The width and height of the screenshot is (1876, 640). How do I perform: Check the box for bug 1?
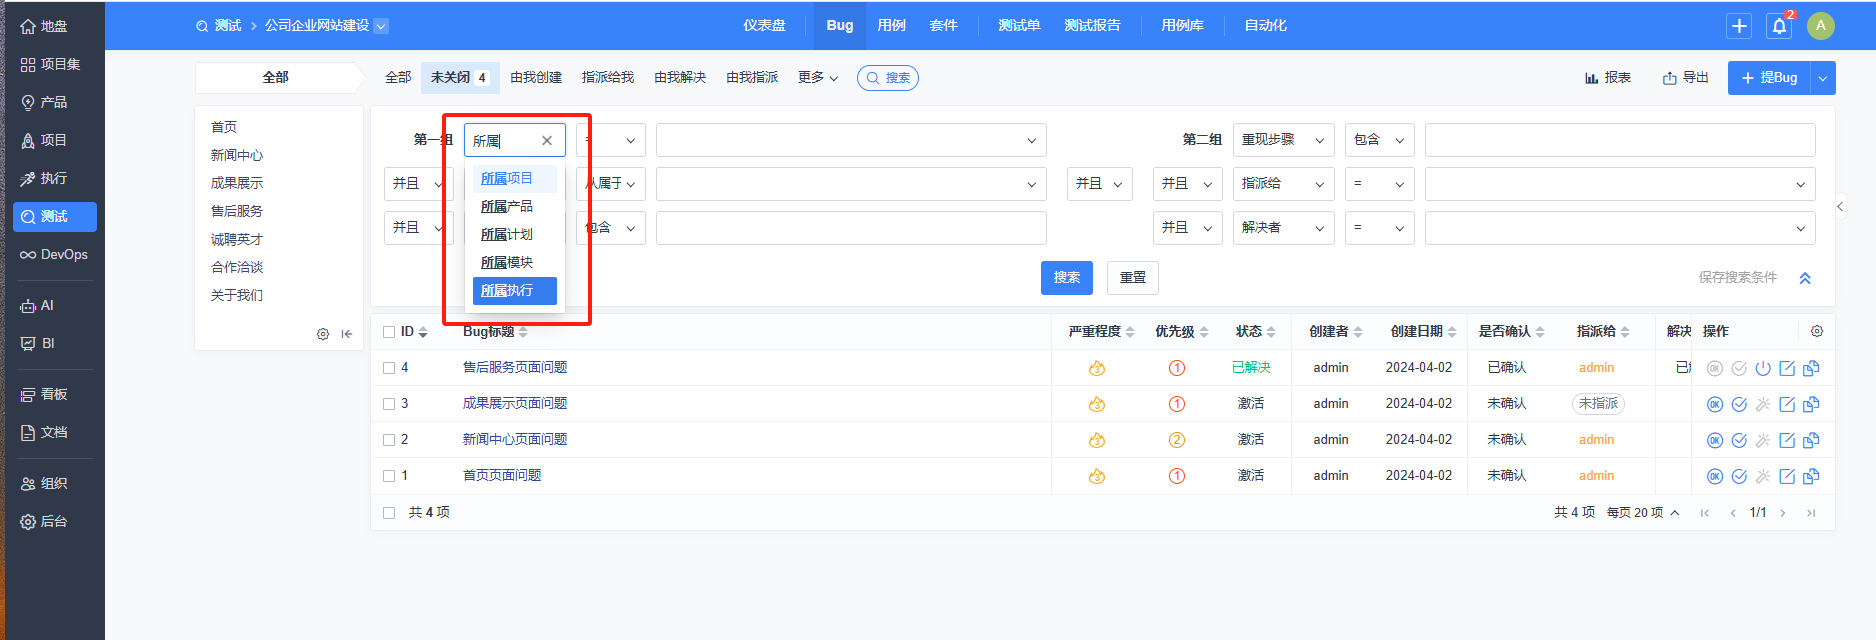(389, 476)
